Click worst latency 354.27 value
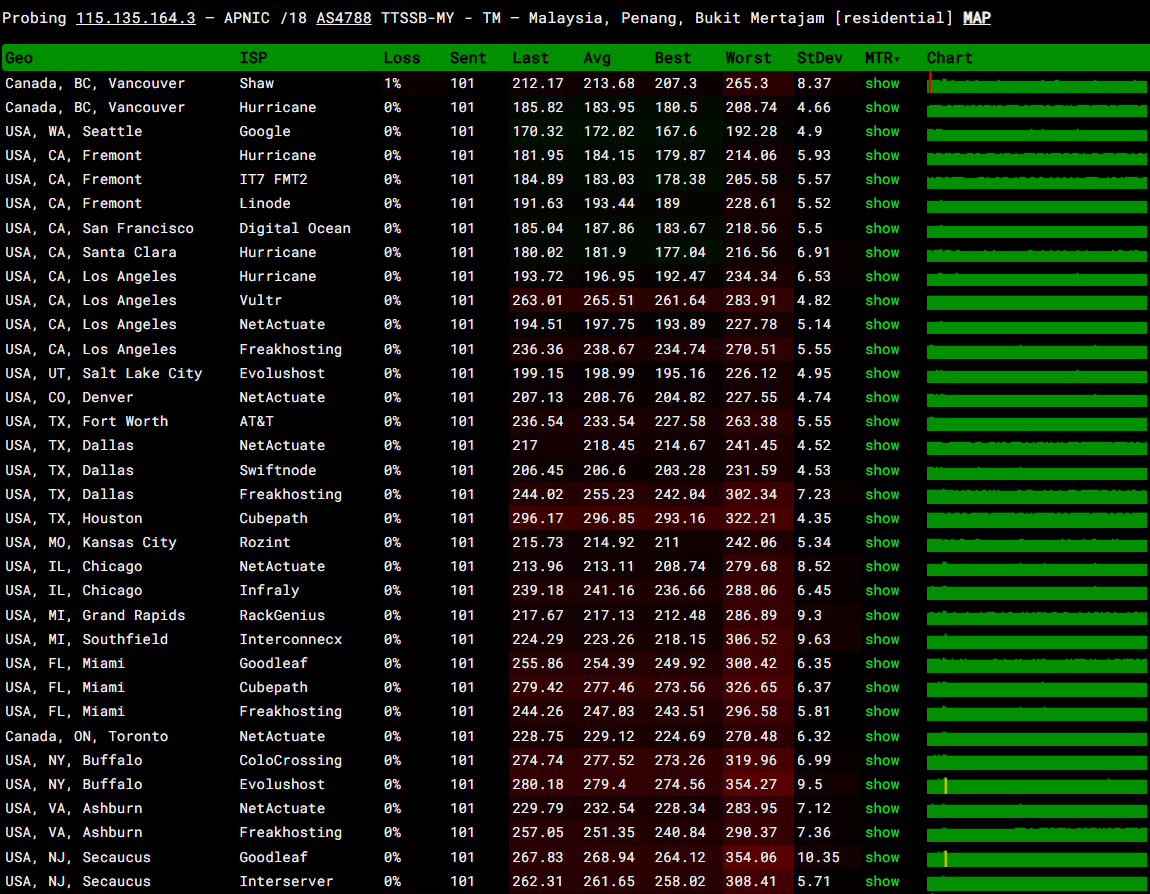The height and width of the screenshot is (894, 1150). click(750, 785)
